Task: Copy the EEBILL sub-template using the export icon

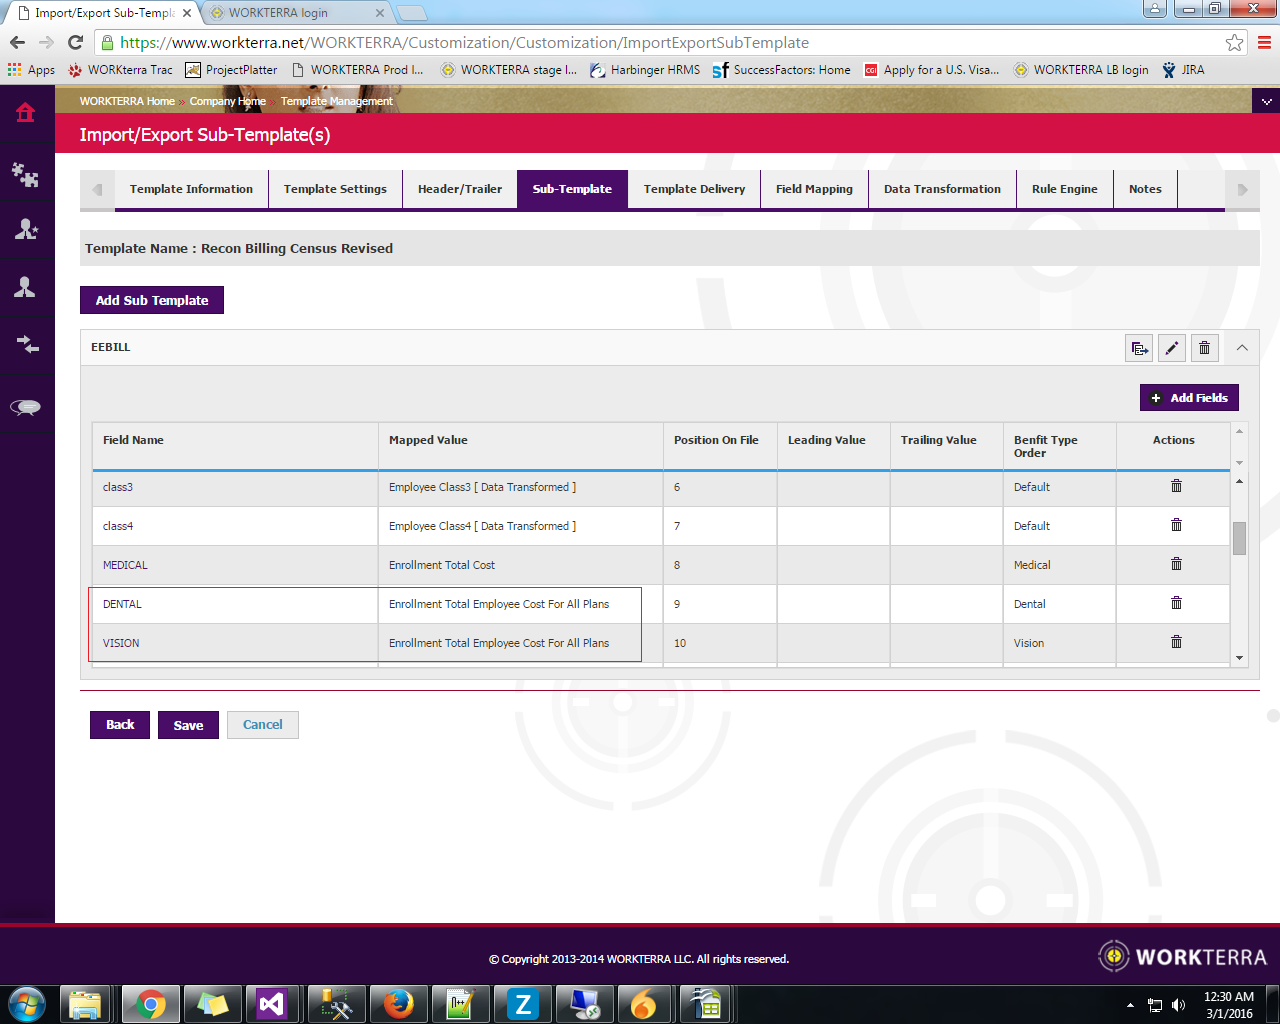Action: [x=1139, y=347]
